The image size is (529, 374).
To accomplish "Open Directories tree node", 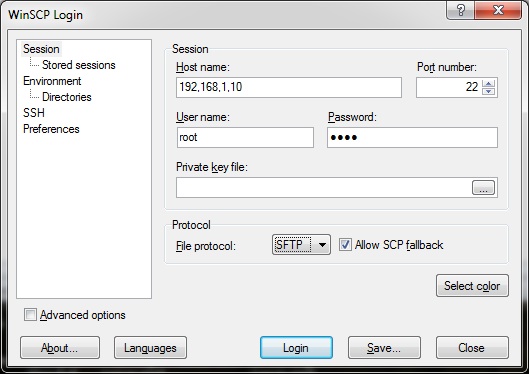I will coord(66,97).
